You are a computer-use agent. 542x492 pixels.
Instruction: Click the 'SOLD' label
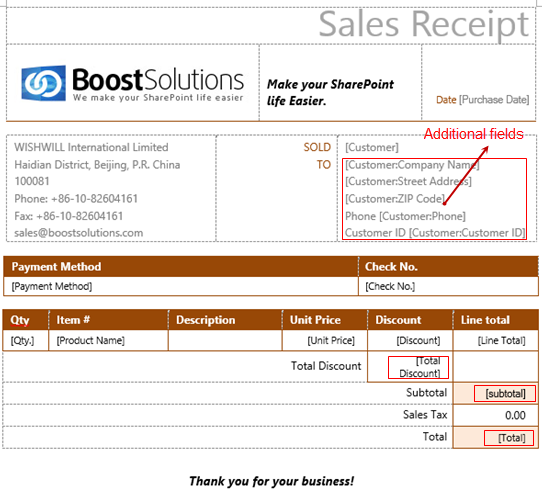click(x=317, y=147)
